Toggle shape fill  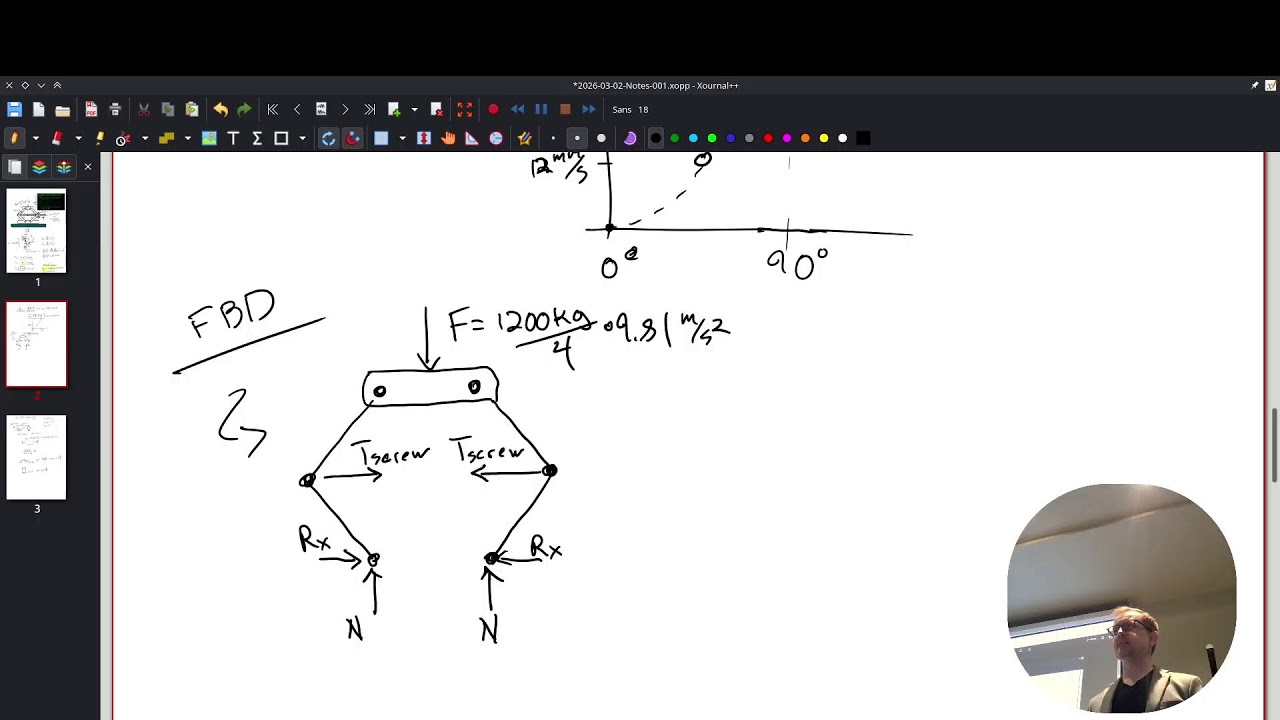click(x=630, y=138)
